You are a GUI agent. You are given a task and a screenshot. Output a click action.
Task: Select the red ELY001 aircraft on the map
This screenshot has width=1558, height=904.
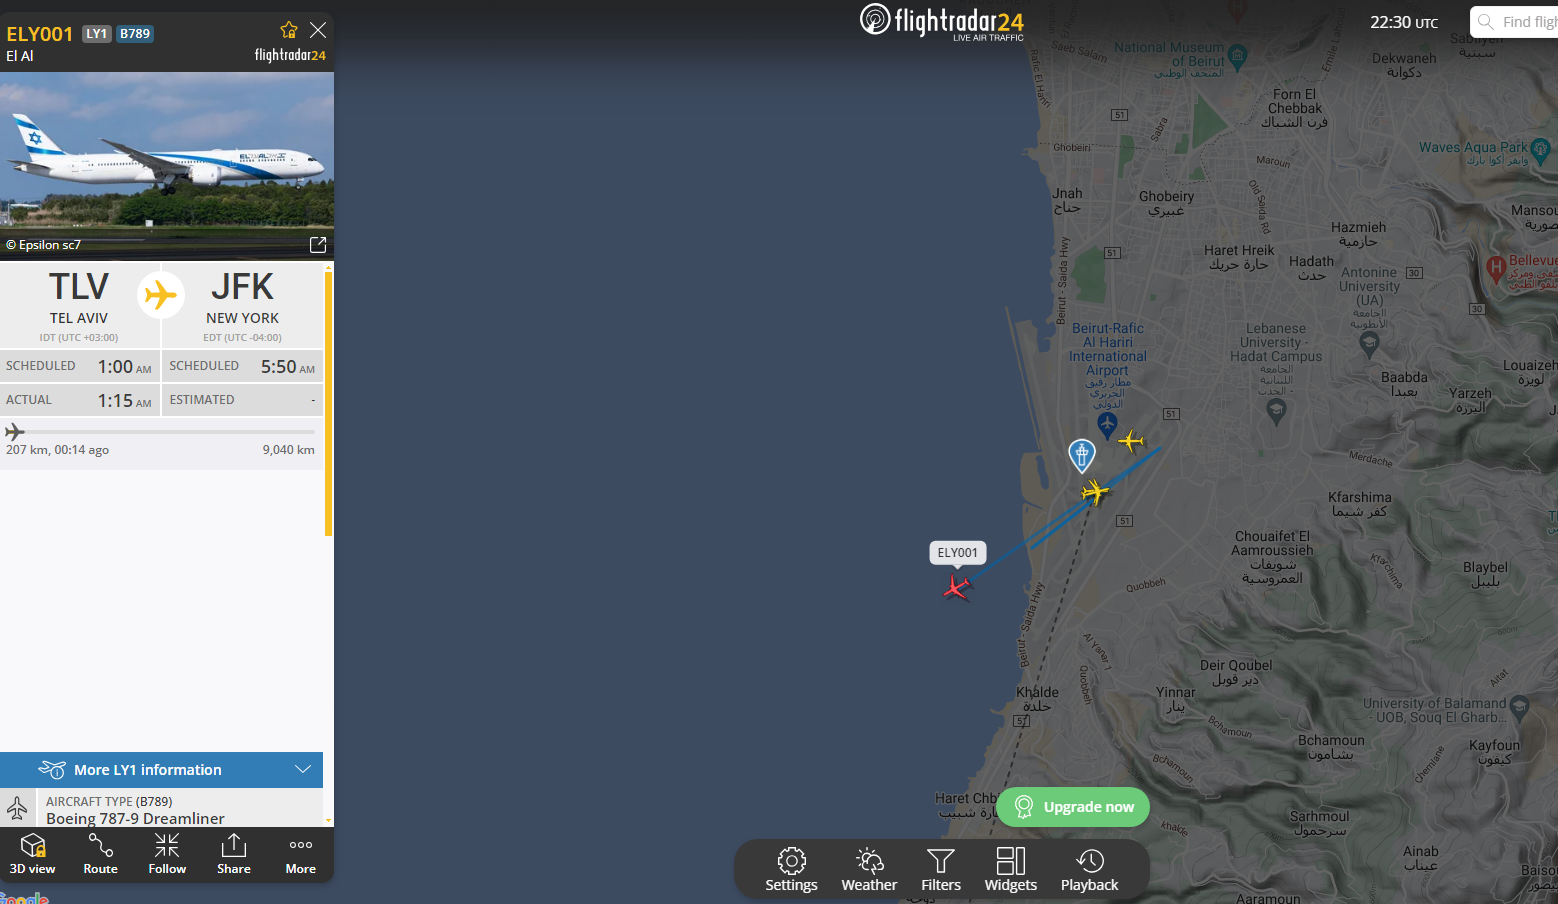coord(957,587)
